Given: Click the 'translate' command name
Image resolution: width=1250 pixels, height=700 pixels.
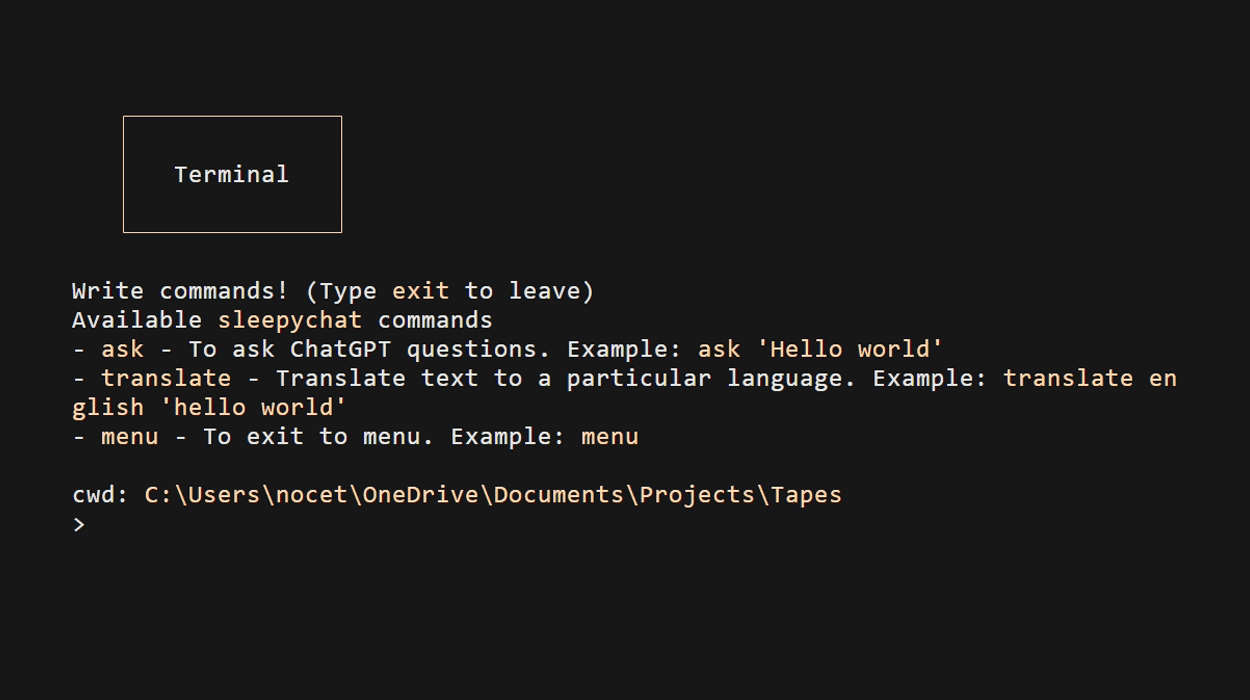Looking at the screenshot, I should [168, 377].
